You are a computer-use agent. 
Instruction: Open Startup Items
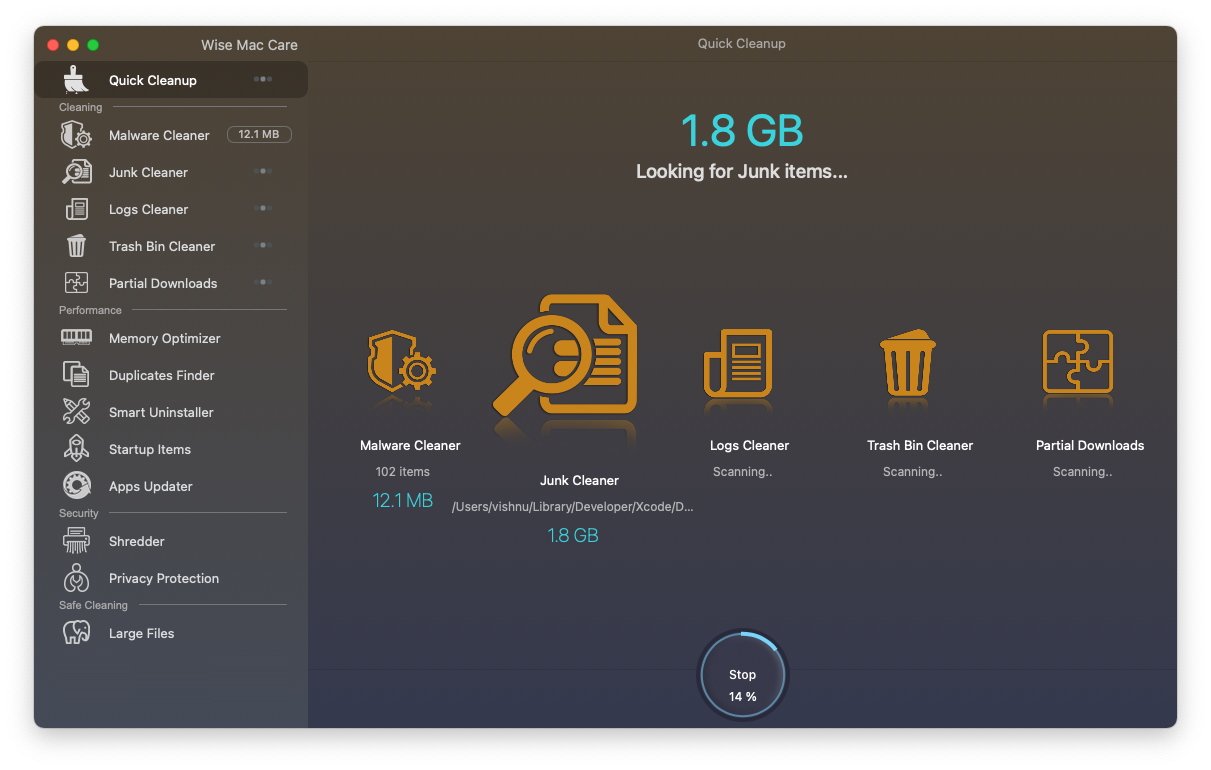[171, 449]
